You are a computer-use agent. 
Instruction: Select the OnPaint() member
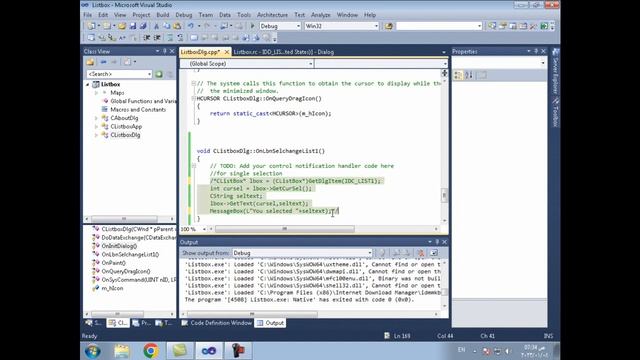pyautogui.click(x=113, y=263)
